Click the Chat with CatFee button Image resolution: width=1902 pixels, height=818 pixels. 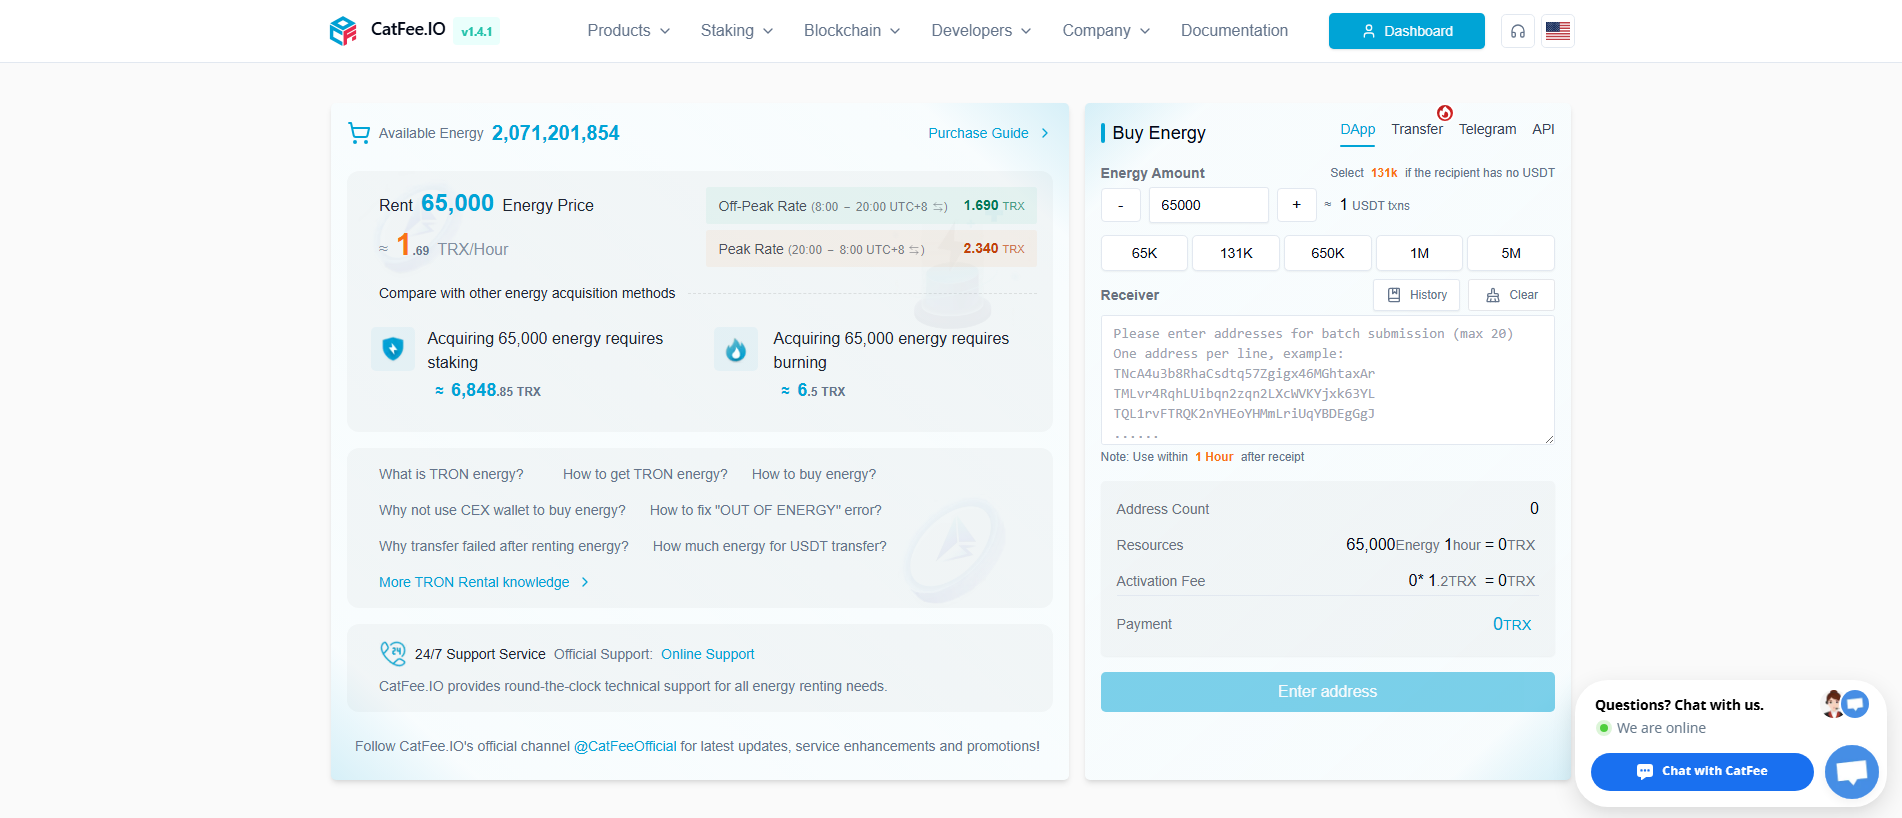[x=1702, y=771]
